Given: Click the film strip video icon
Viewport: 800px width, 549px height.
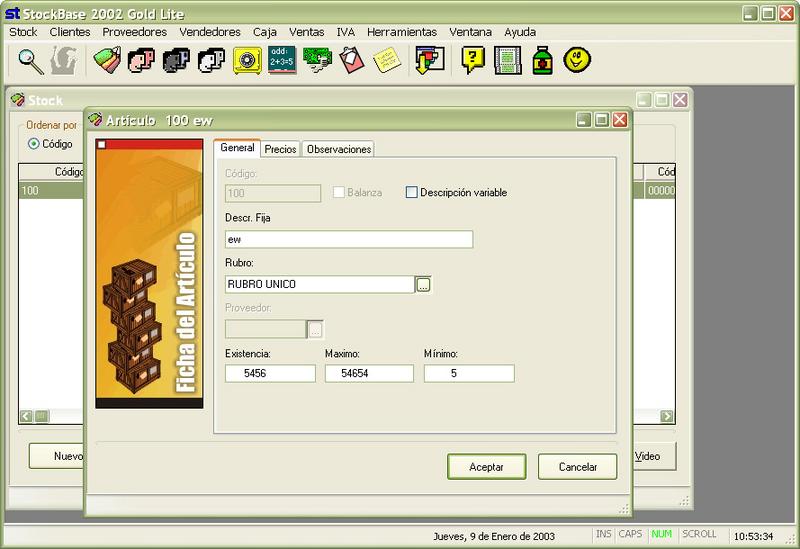Looking at the screenshot, I should [x=508, y=61].
